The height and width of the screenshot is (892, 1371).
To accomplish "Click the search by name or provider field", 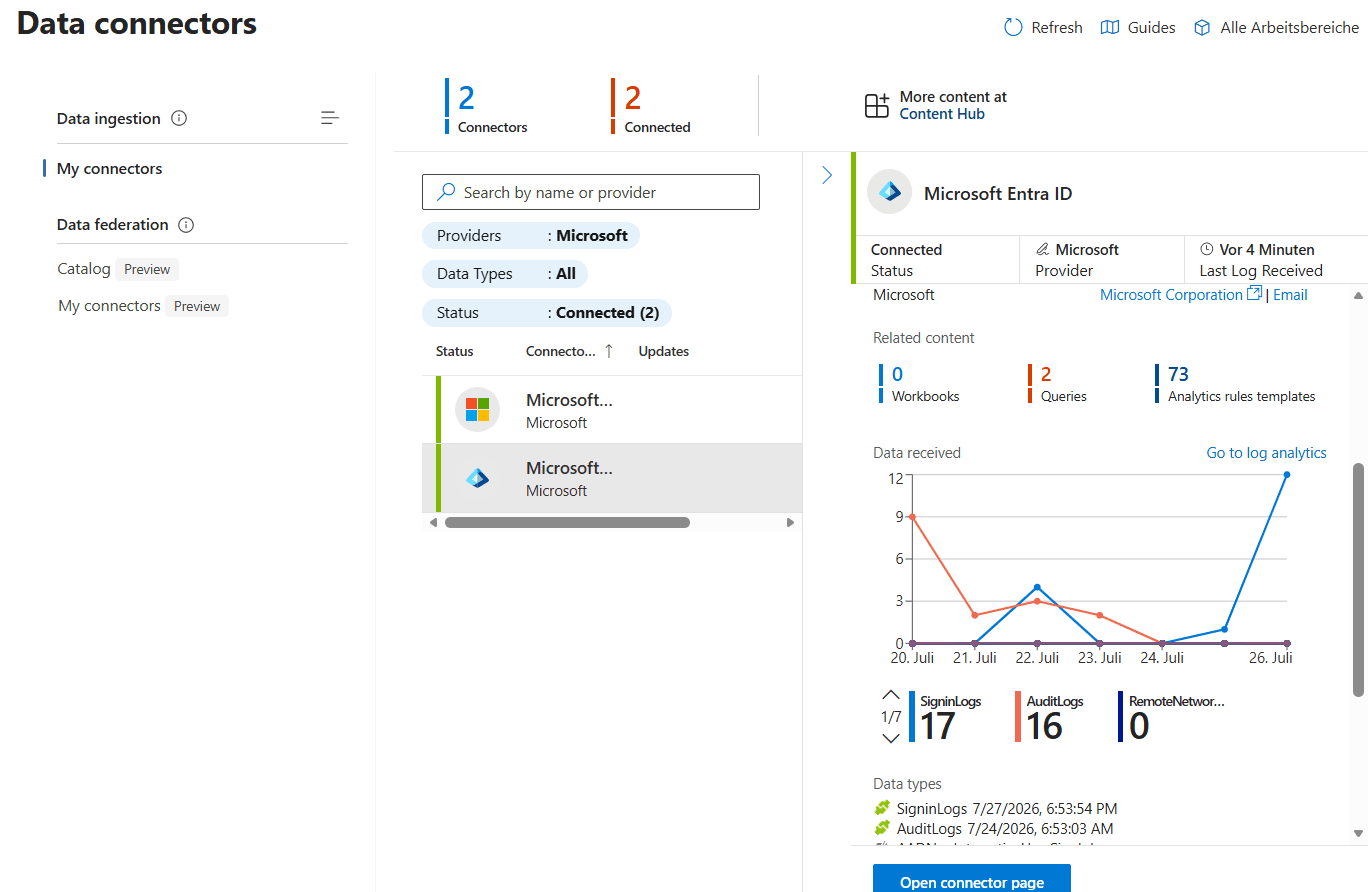I will [591, 192].
